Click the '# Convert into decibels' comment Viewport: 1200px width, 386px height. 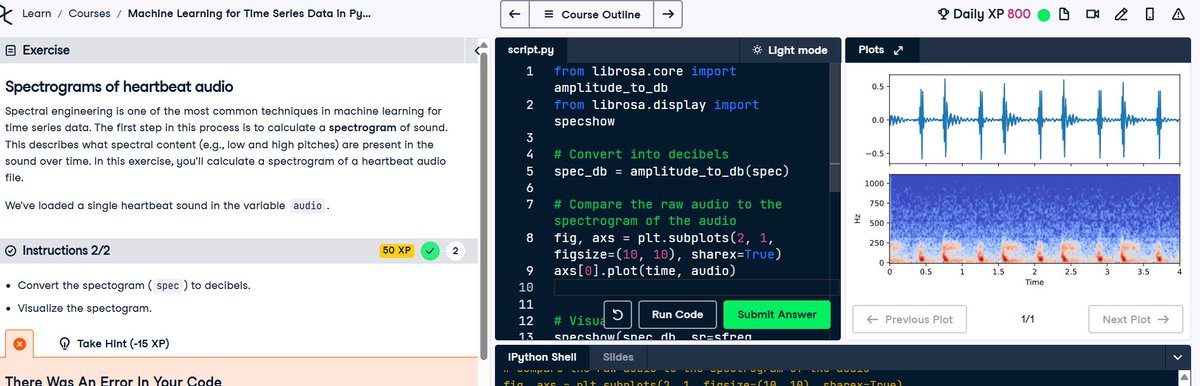pos(641,154)
